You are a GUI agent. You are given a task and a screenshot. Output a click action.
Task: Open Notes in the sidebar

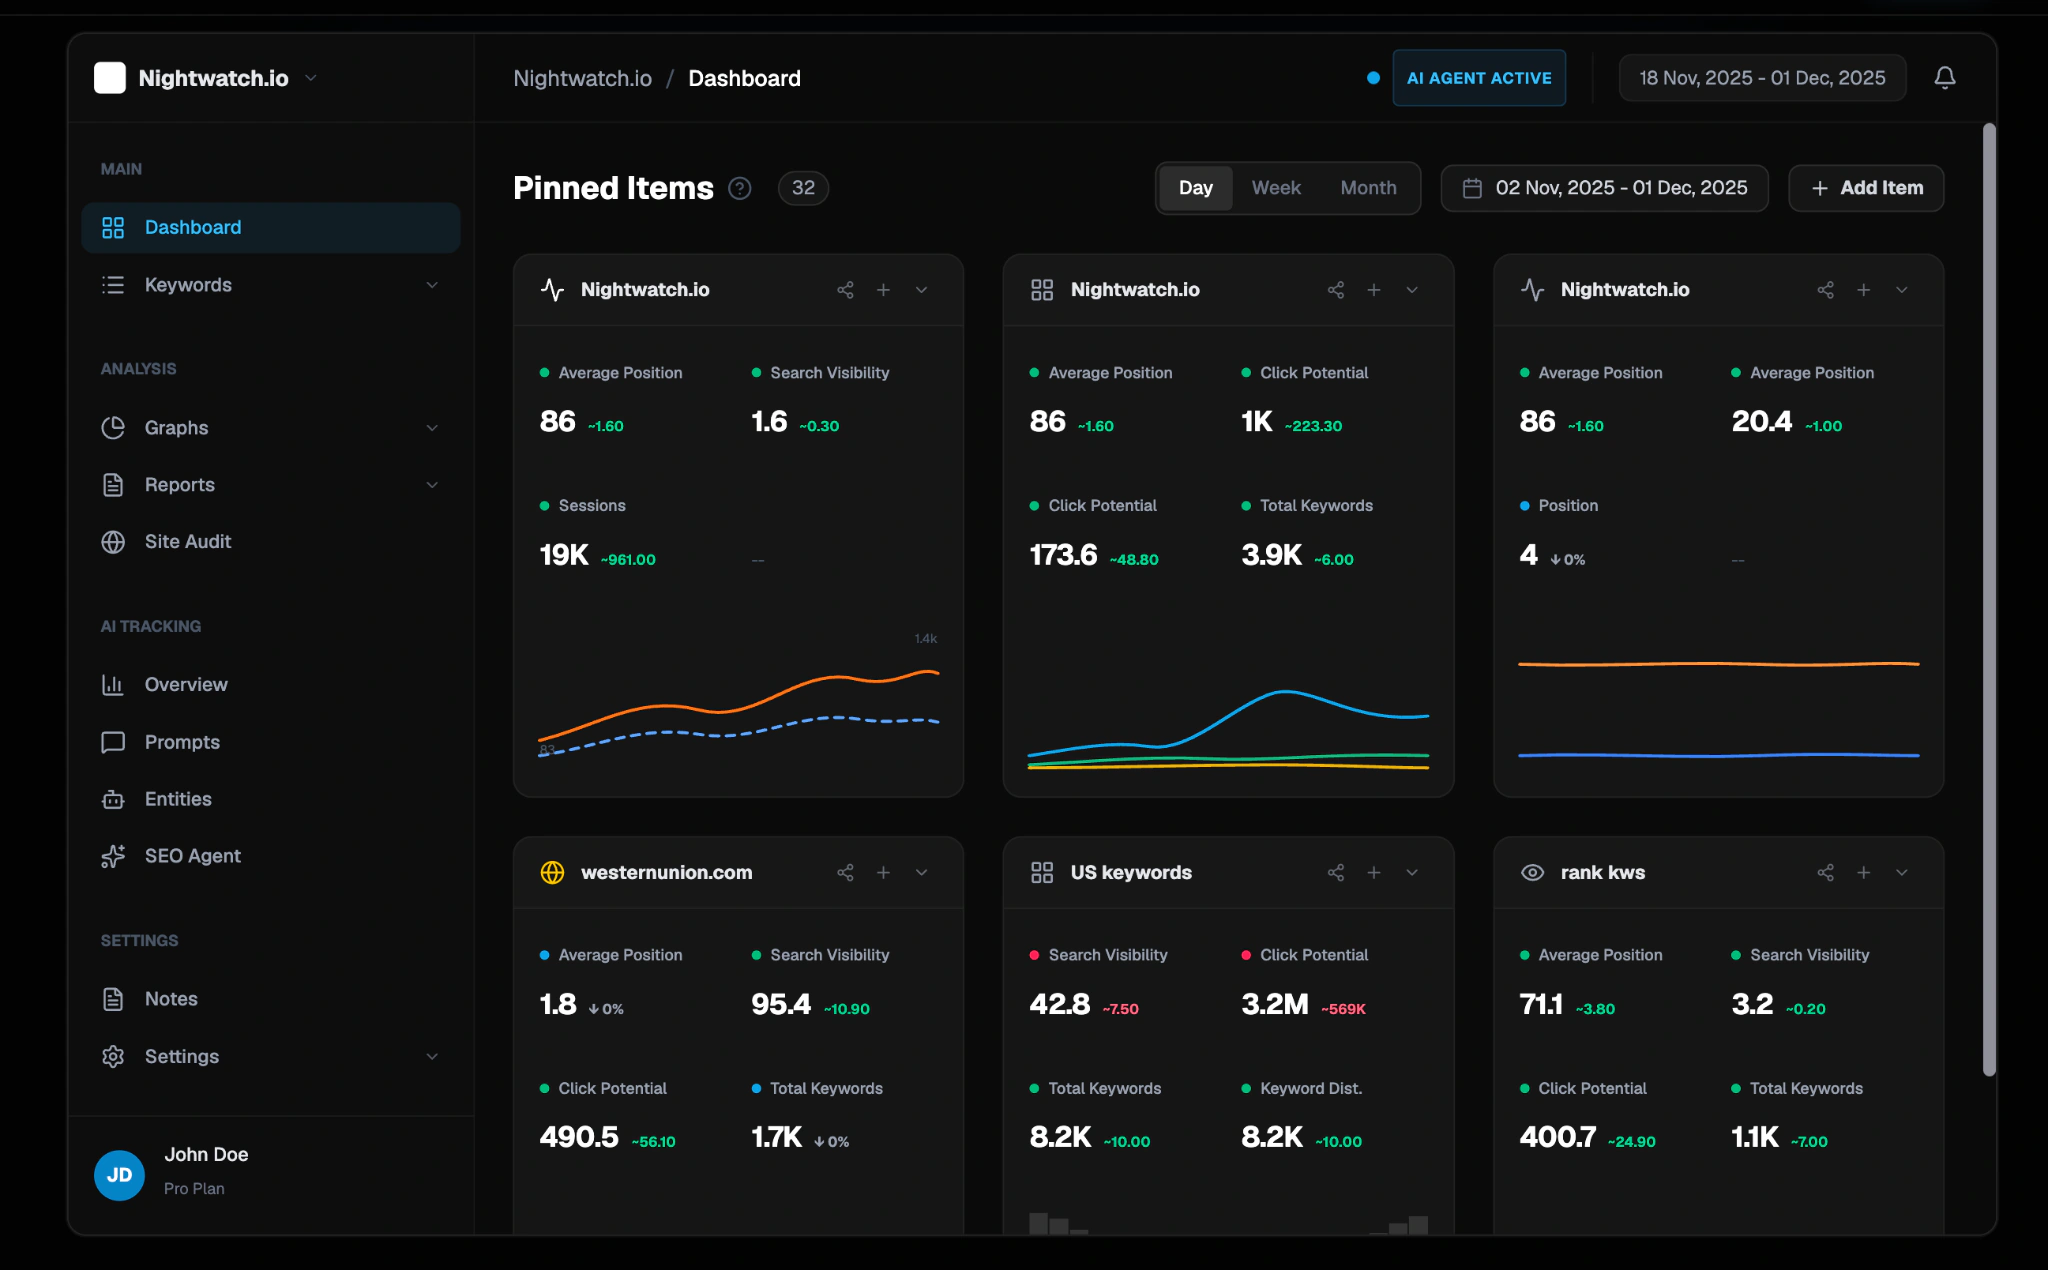pyautogui.click(x=271, y=999)
